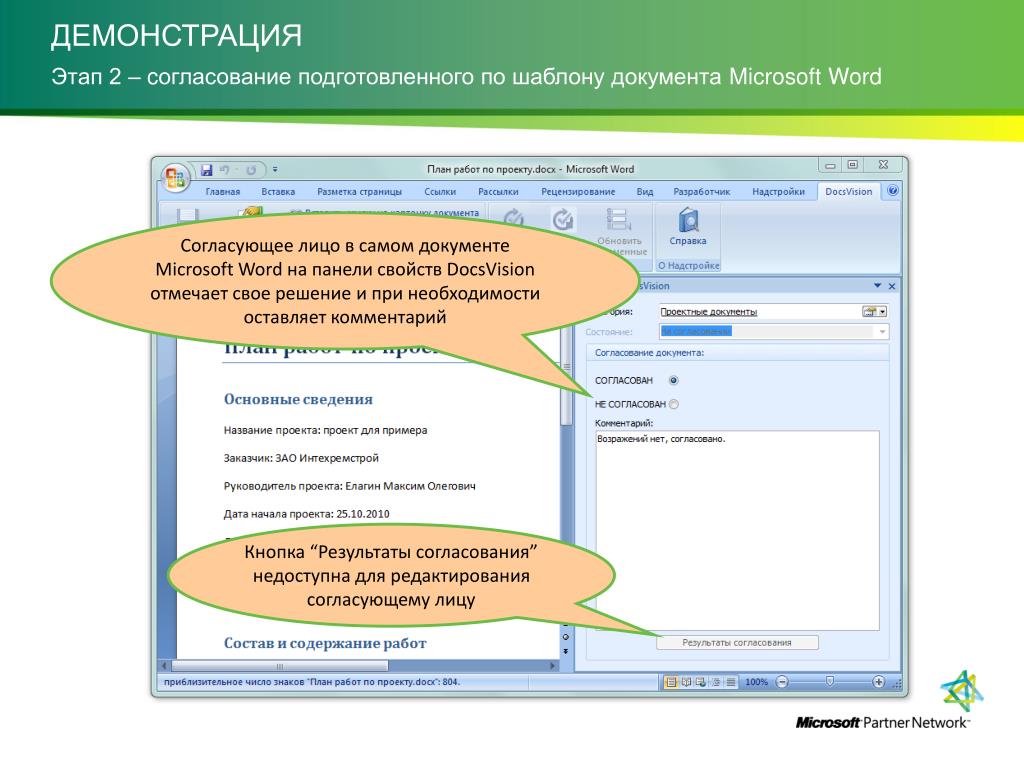The image size is (1024, 768).
Task: Open the Главная ribbon tab
Action: [223, 191]
